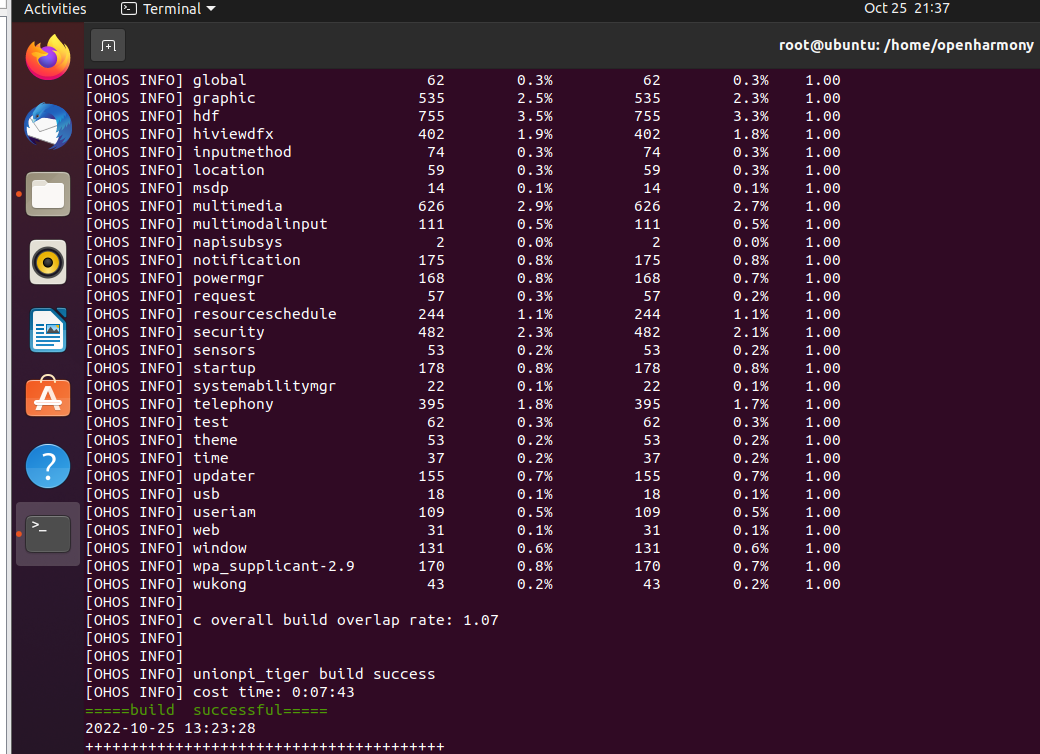Select 'wpa_supplicant-2.9' text
Image resolution: width=1040 pixels, height=754 pixels.
[273, 566]
